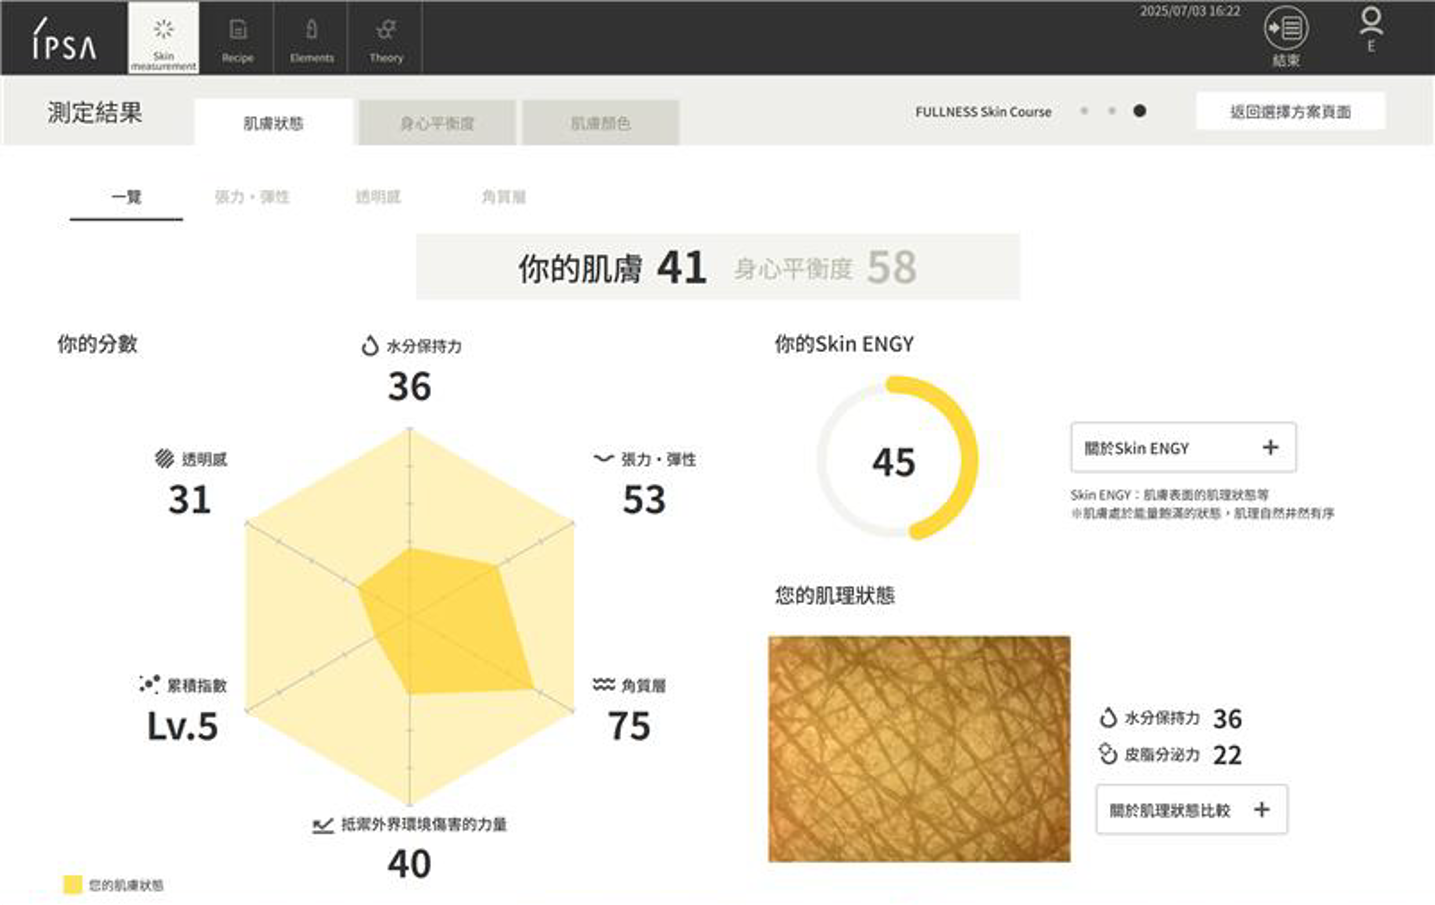This screenshot has height=905, width=1435.
Task: Click the yellow 您的肌膚狀態 legend swatch
Action: point(72,885)
